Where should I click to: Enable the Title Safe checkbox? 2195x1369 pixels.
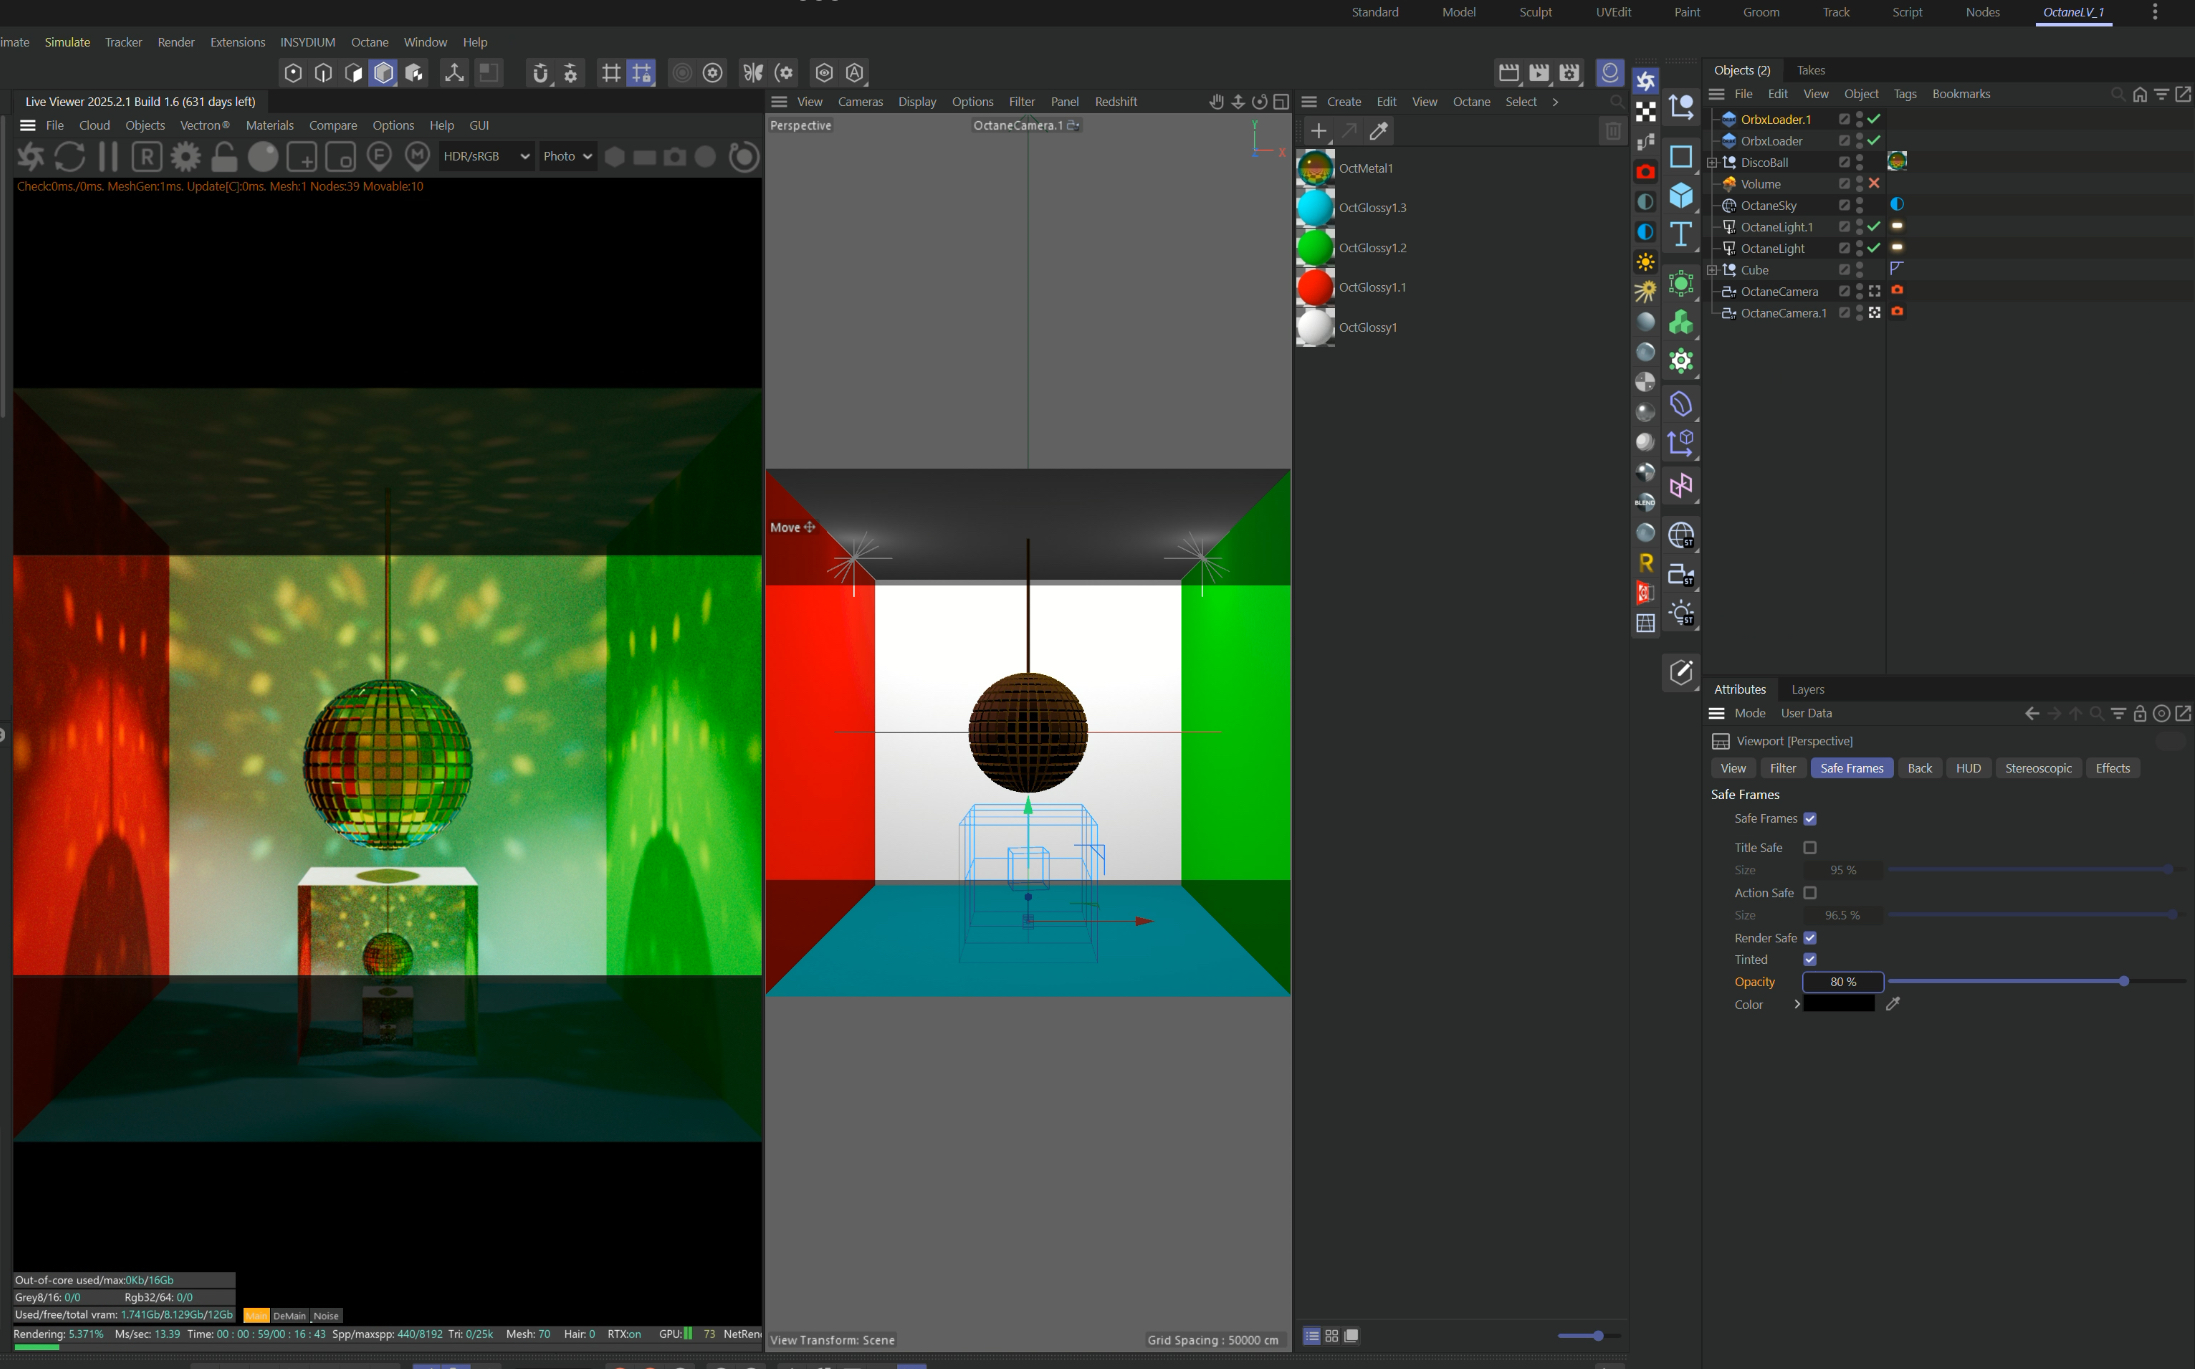[1810, 848]
